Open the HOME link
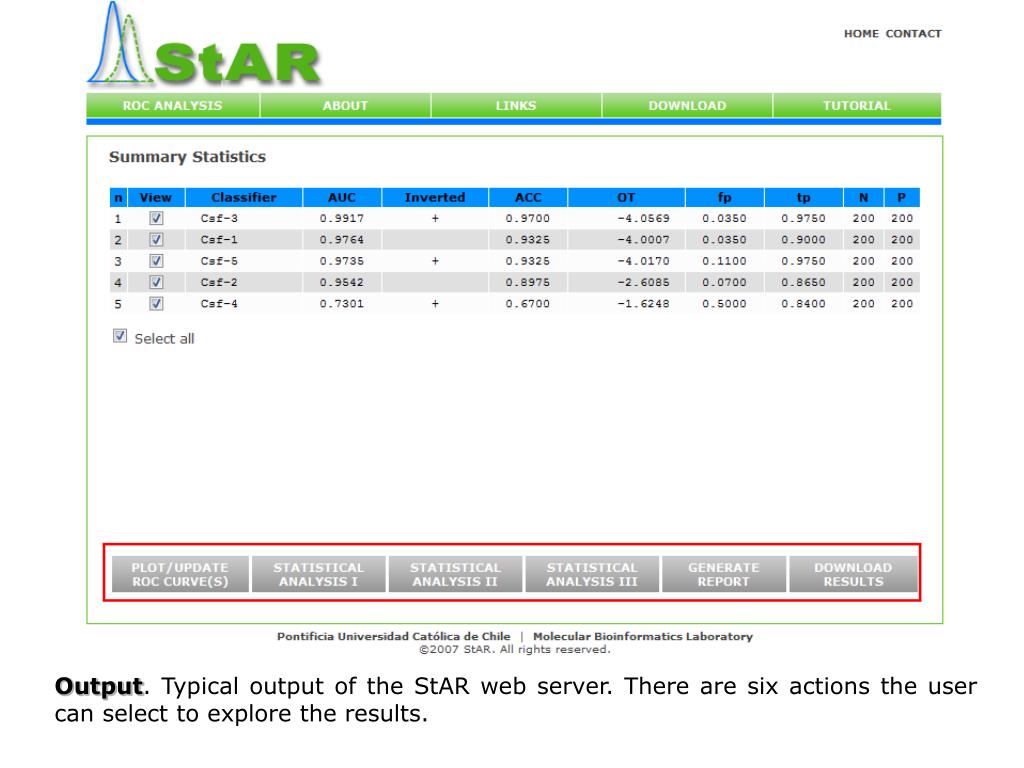The height and width of the screenshot is (768, 1024). [x=861, y=34]
